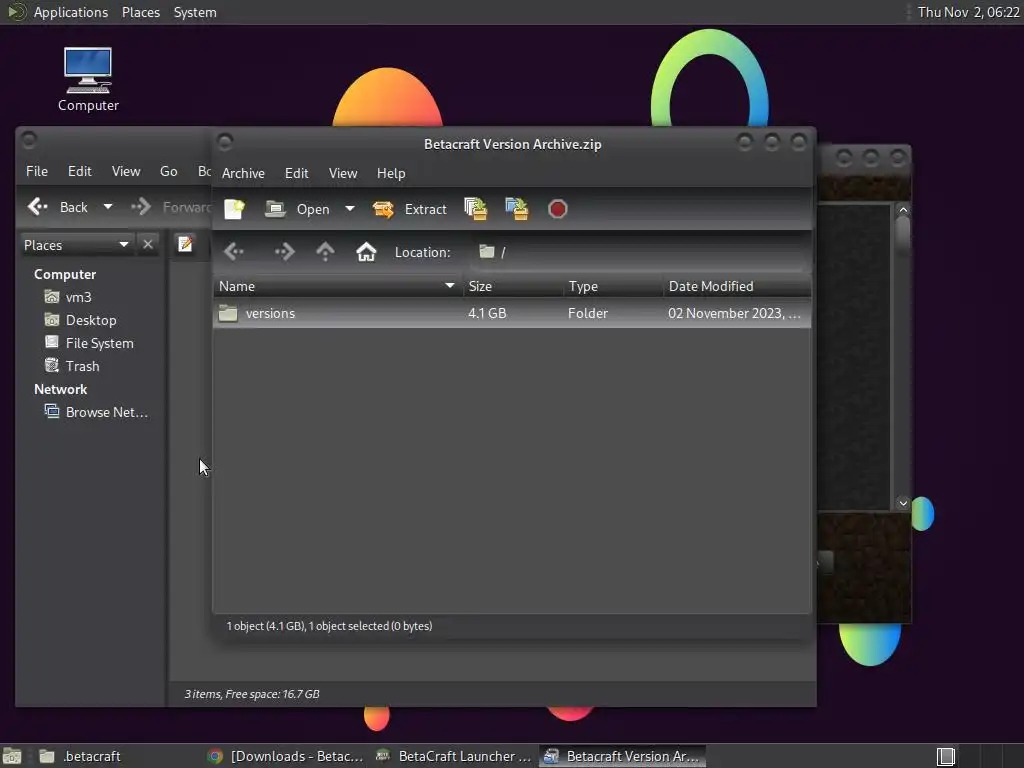Sort by Date Modified column header
This screenshot has height=768, width=1024.
[x=737, y=286]
